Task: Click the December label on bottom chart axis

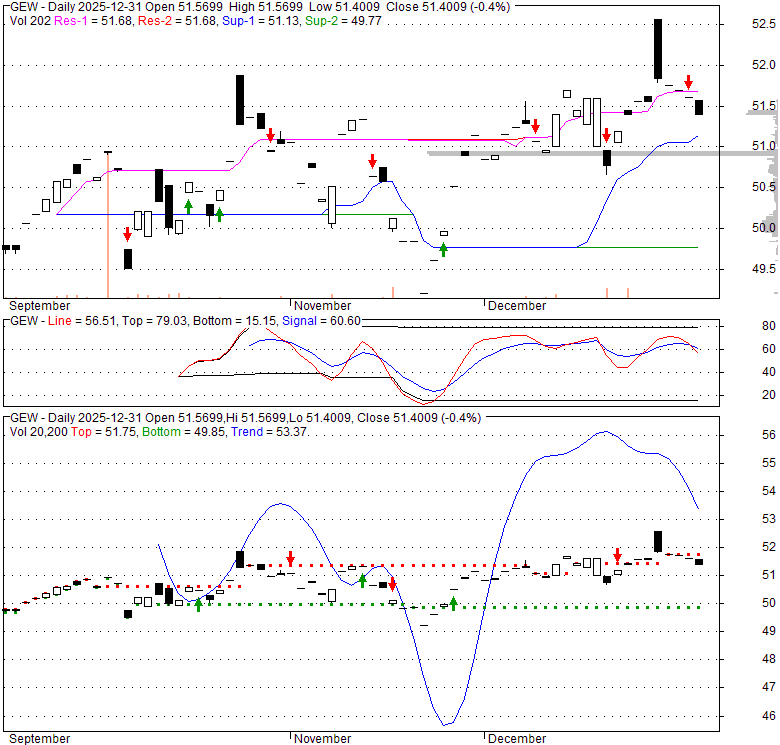Action: (x=516, y=738)
